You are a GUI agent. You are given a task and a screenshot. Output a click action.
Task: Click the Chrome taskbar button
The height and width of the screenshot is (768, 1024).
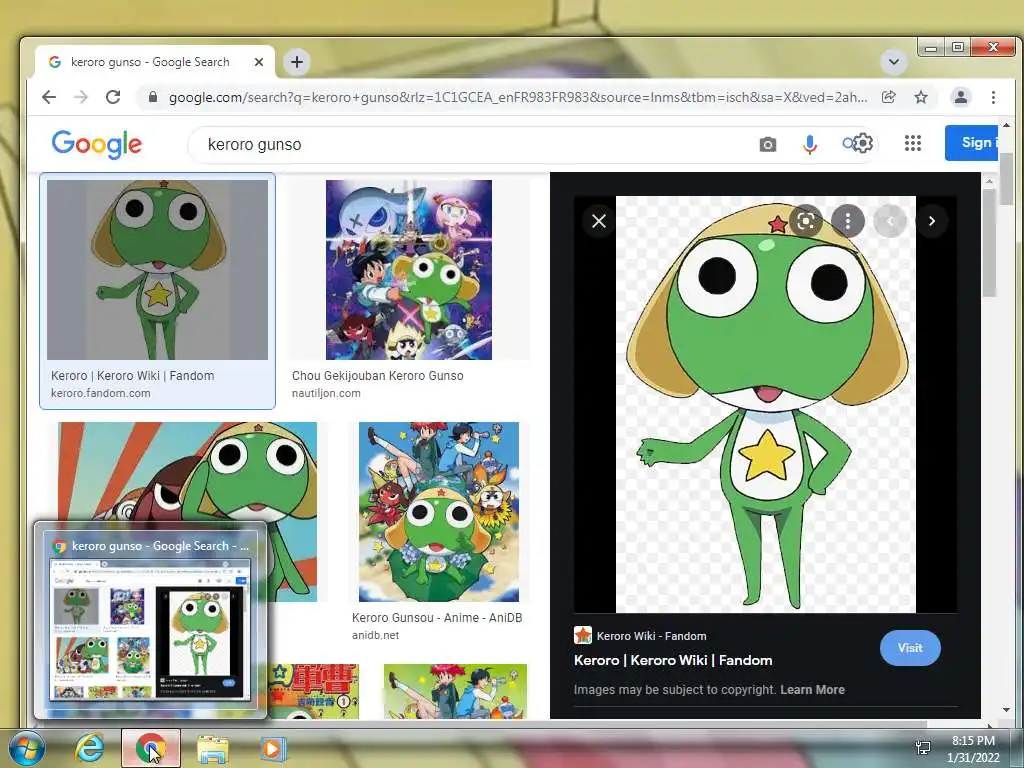[x=151, y=748]
